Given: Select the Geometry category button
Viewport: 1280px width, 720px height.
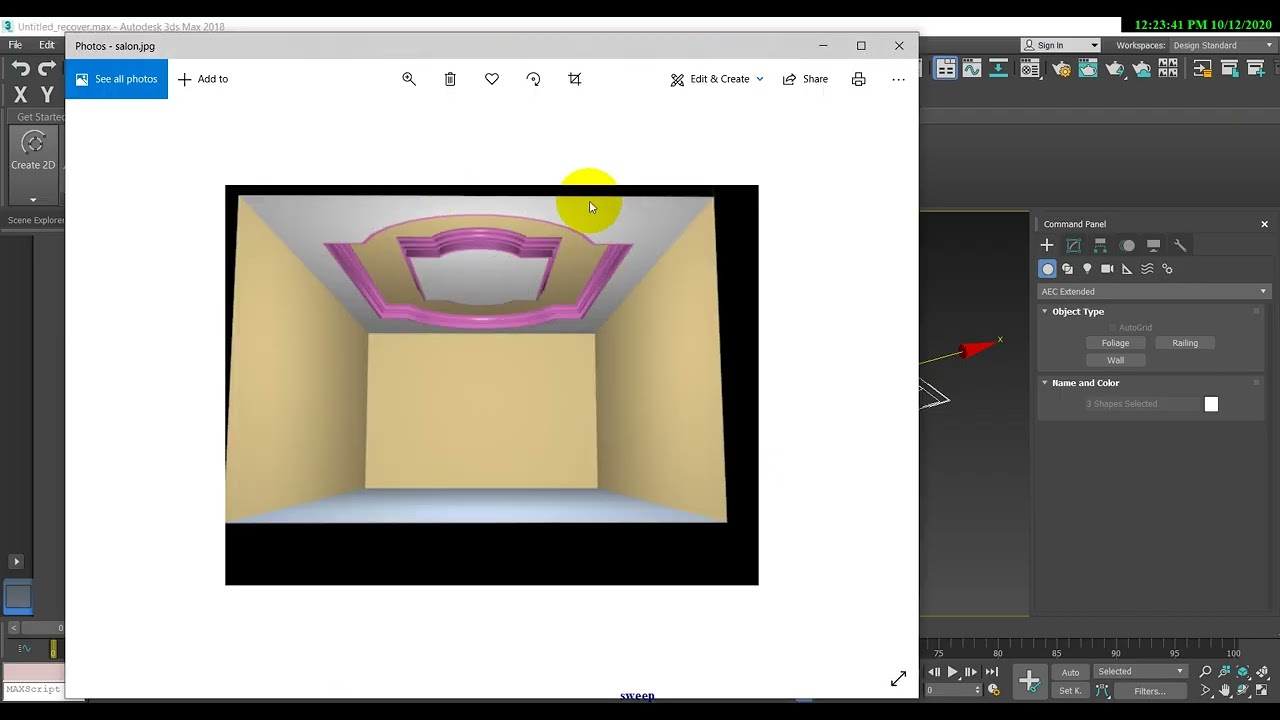Looking at the screenshot, I should [1047, 269].
